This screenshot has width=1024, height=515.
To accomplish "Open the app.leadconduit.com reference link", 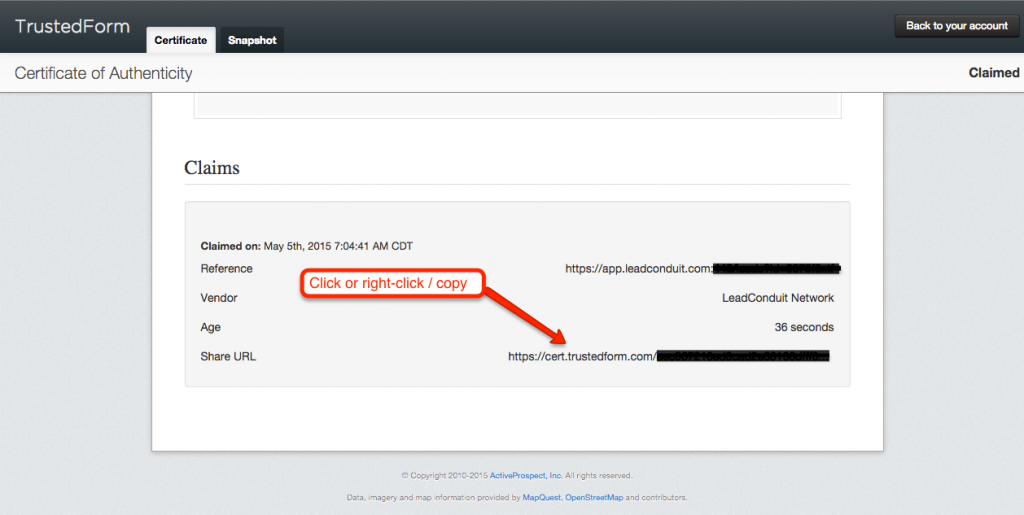I will [x=703, y=268].
